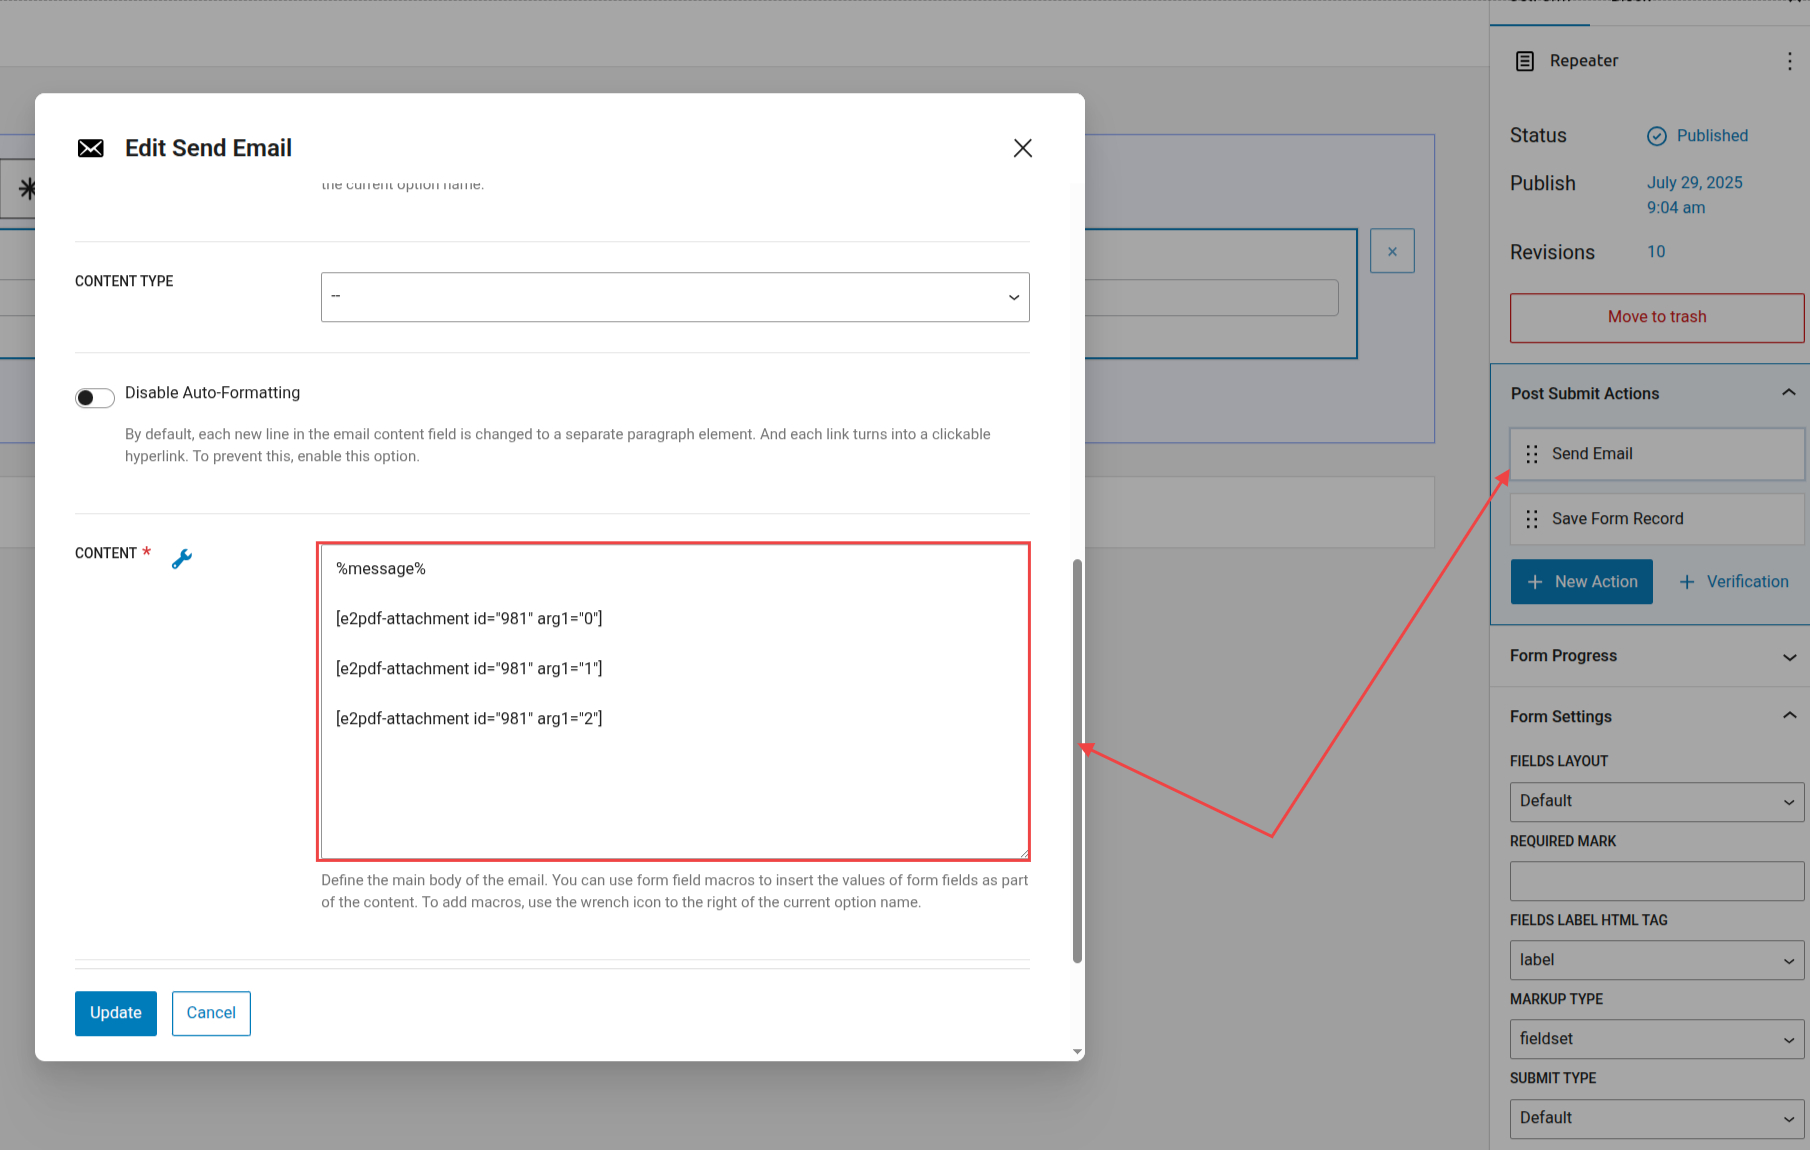
Task: Click the revisions count link 10
Action: (x=1656, y=252)
